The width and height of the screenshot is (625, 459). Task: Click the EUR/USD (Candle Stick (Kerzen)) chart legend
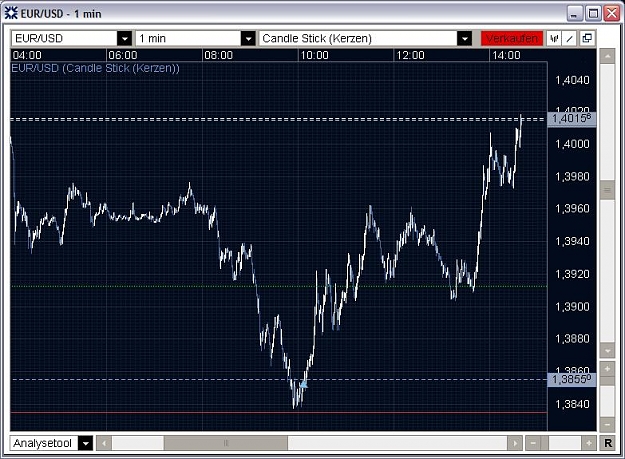click(x=95, y=68)
